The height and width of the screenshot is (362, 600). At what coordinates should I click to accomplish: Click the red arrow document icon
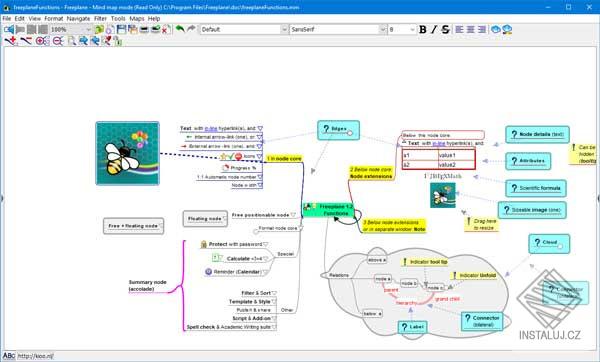(x=106, y=41)
